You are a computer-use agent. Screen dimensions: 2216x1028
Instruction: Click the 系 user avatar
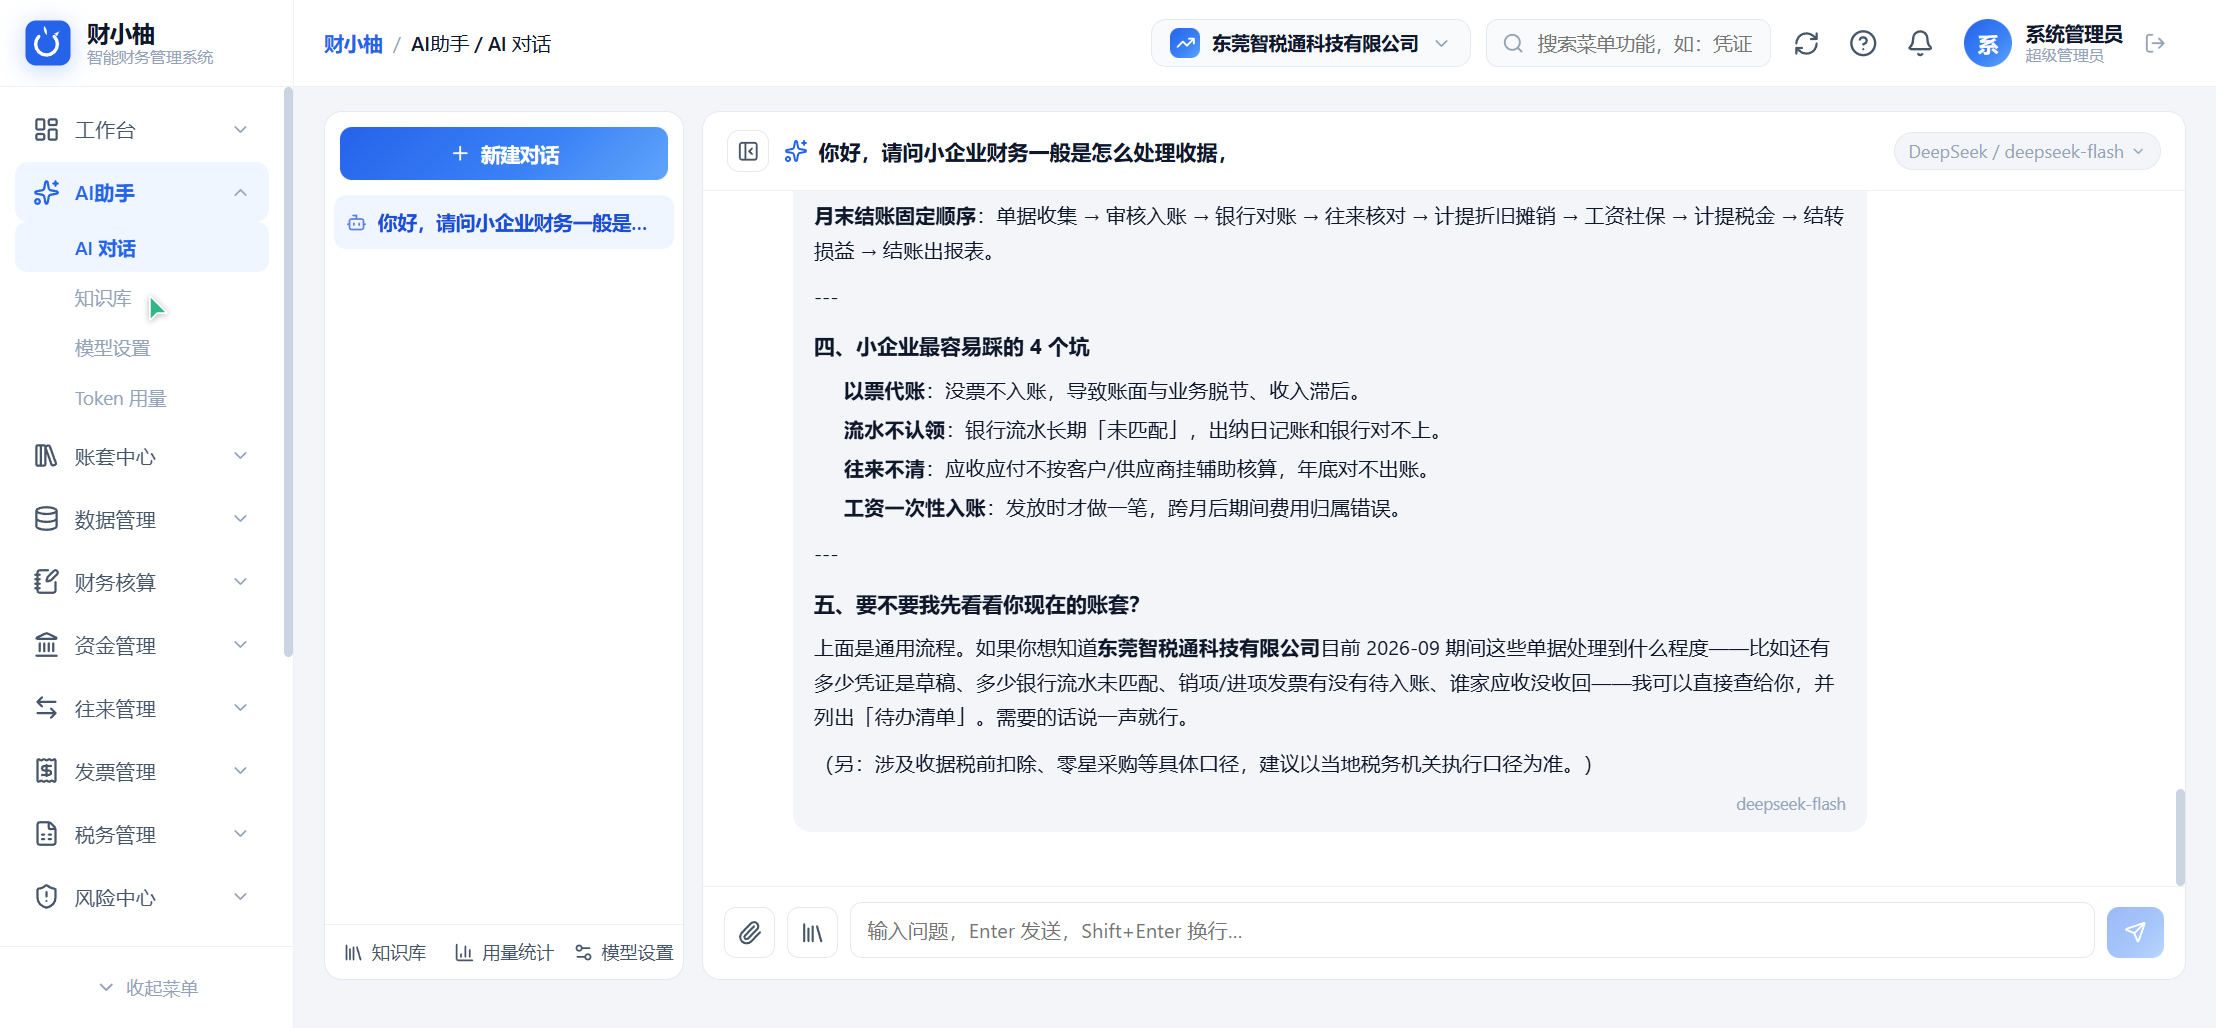(x=1988, y=43)
